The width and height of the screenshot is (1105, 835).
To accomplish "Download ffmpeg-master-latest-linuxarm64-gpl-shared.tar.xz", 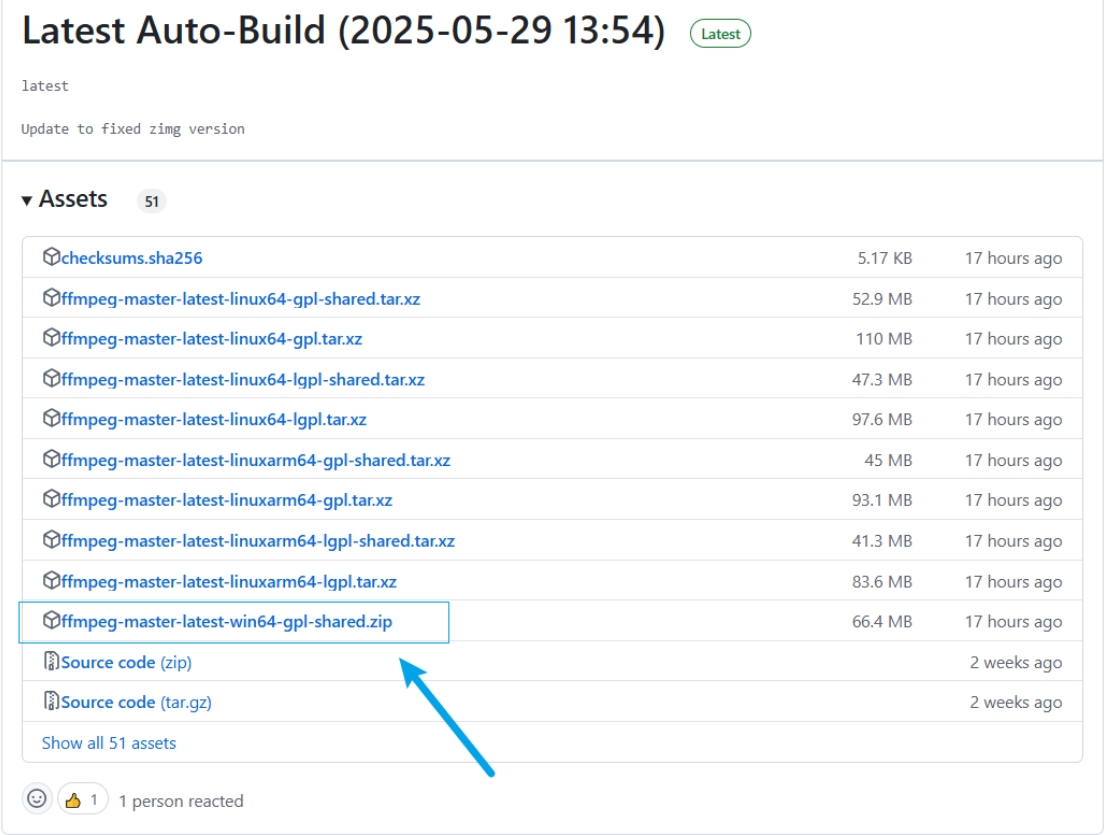I will pos(255,460).
